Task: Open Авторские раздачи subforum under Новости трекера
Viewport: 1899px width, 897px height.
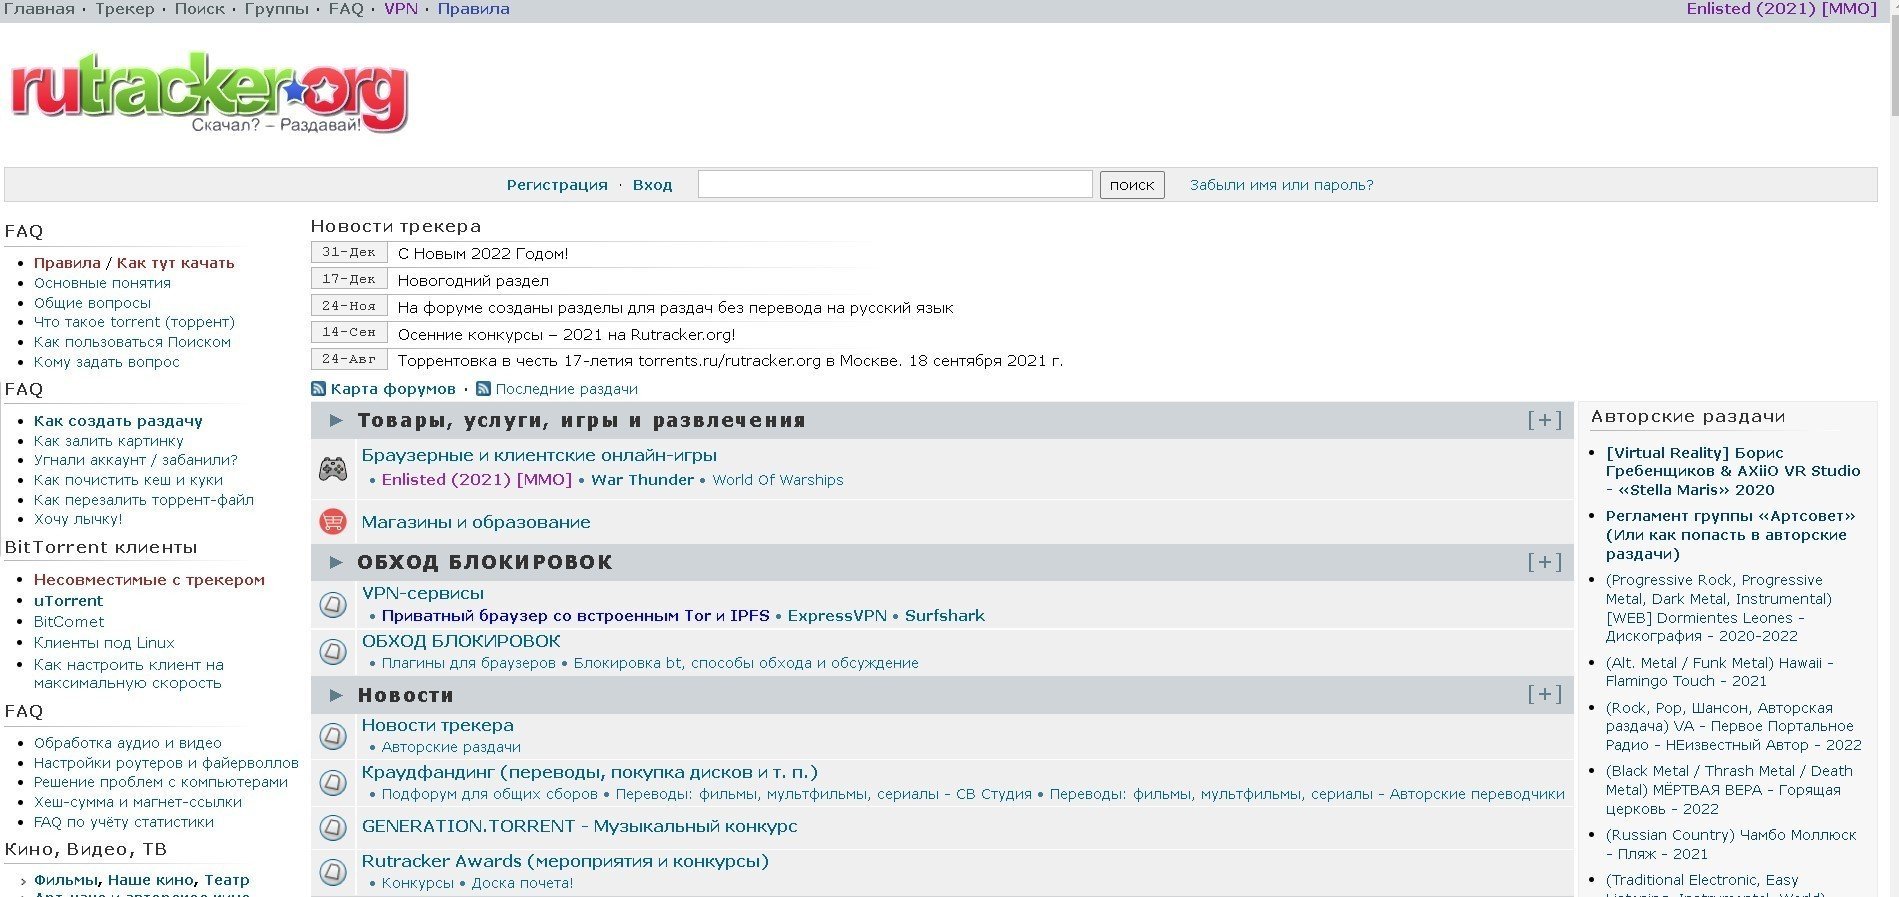Action: (x=451, y=747)
